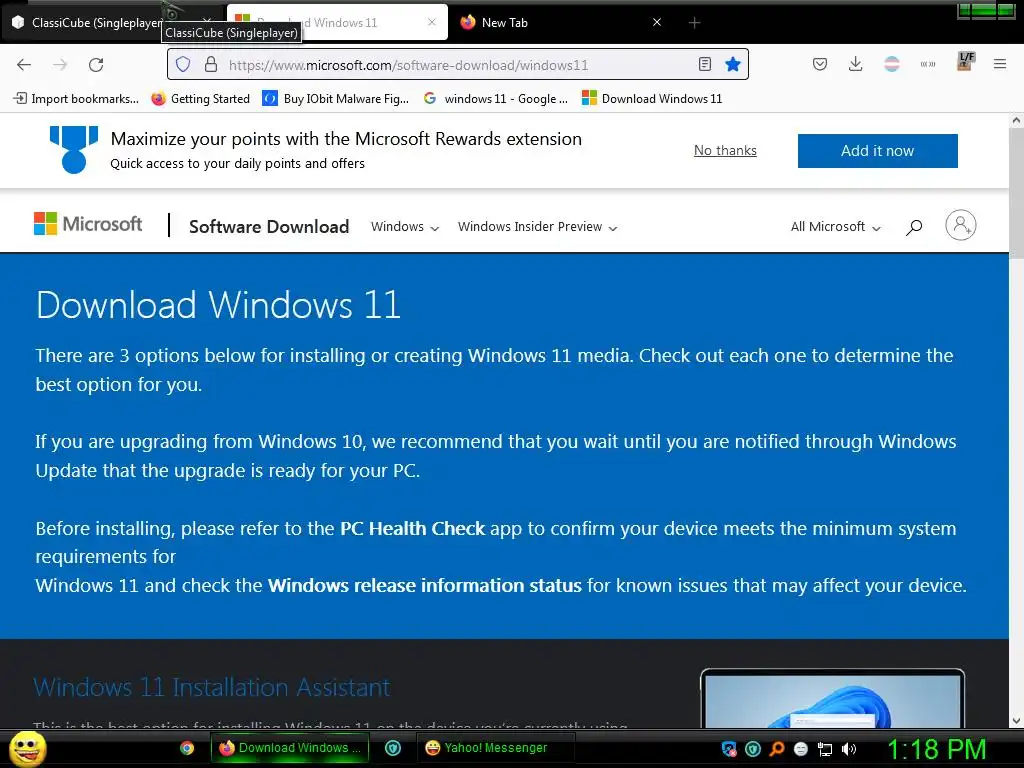Click the striped pink-blue extension icon
This screenshot has width=1024, height=768.
[891, 64]
